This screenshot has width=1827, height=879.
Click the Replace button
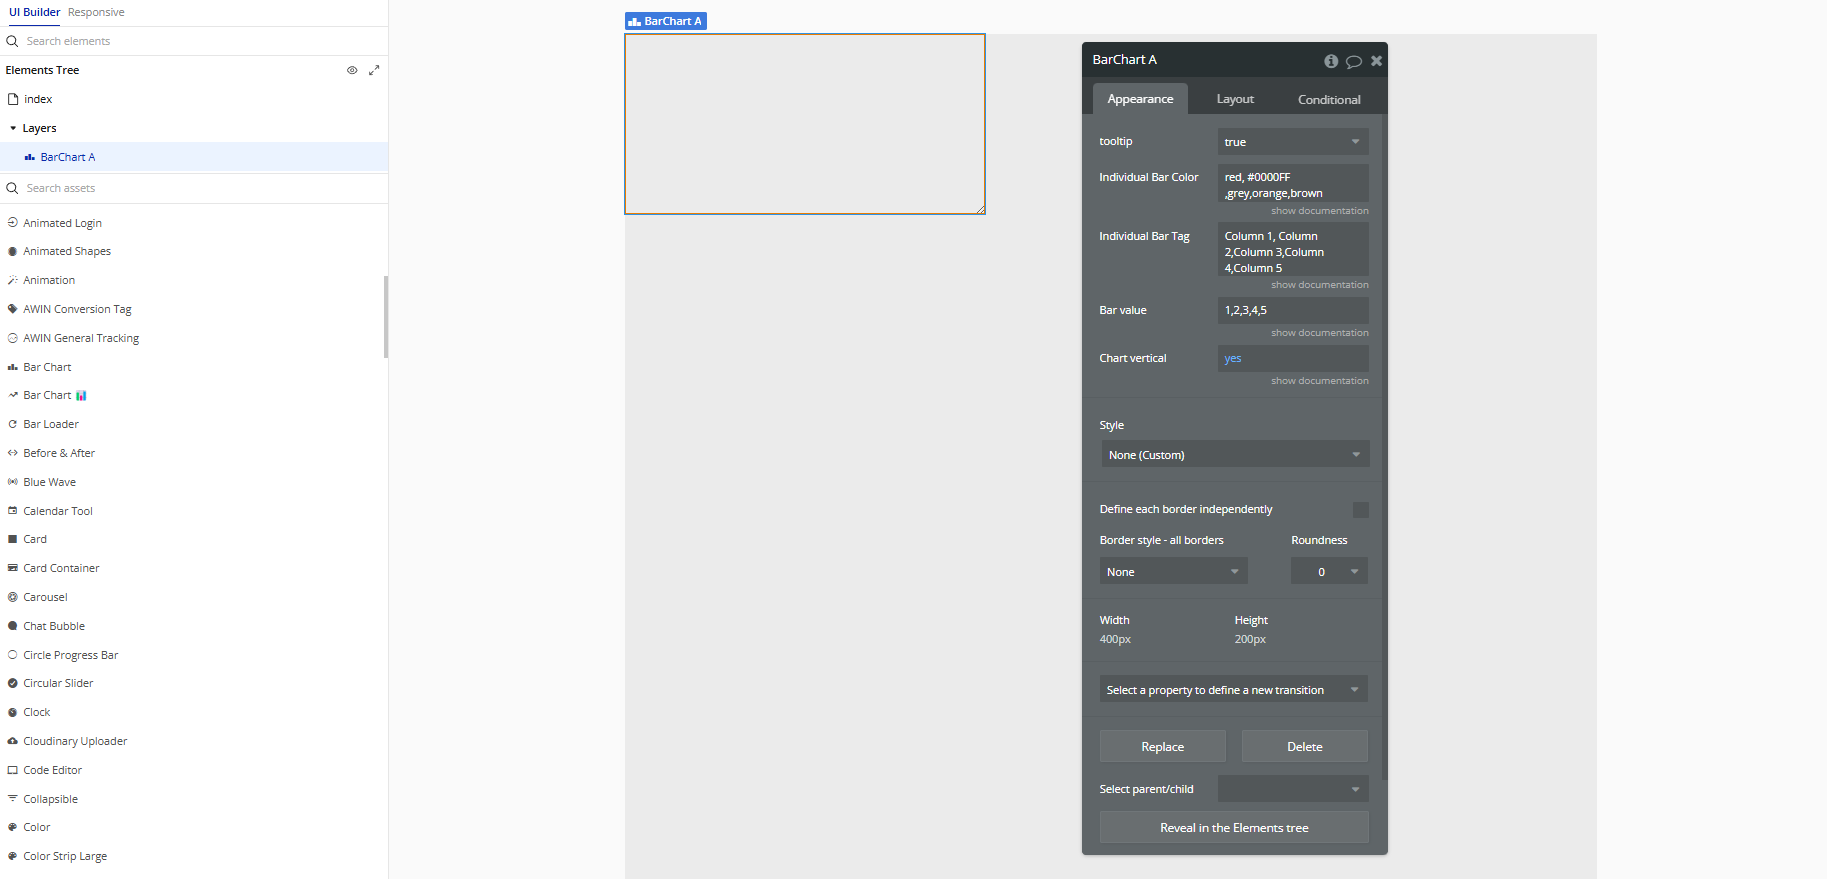click(x=1163, y=747)
